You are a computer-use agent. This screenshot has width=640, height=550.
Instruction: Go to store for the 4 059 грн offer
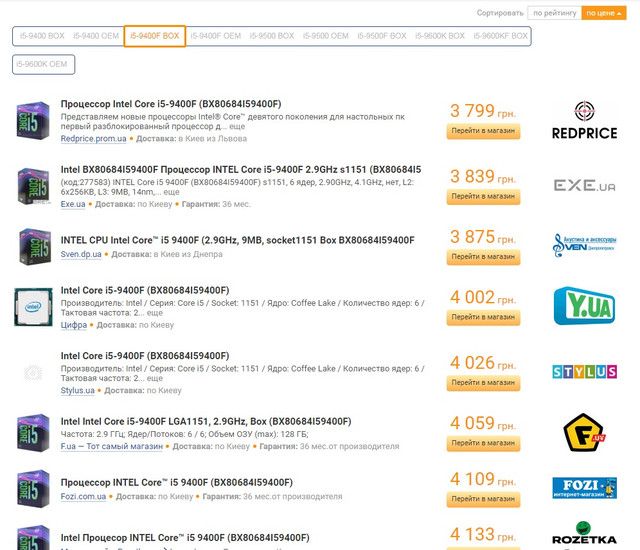[483, 443]
